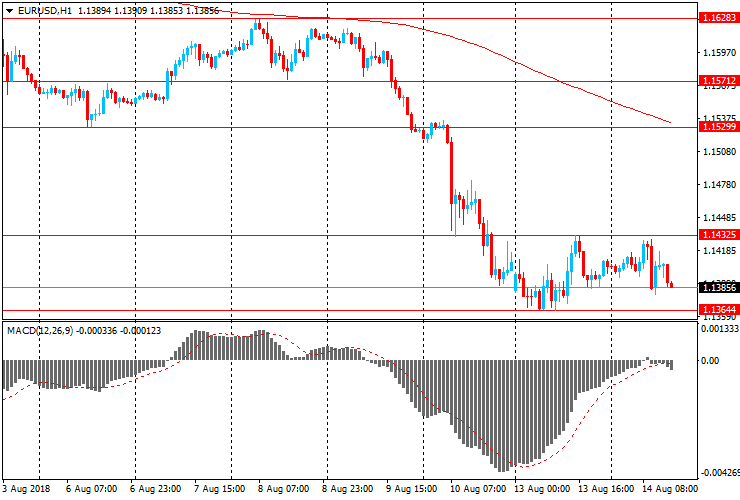Click the 1.14485 price axis value
The height and width of the screenshot is (500, 740).
(719, 218)
